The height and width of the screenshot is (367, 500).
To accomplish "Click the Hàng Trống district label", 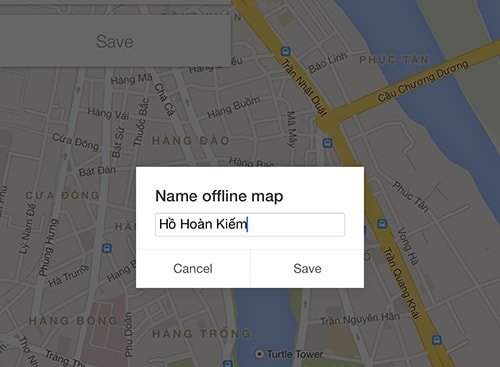I will coord(201,334).
